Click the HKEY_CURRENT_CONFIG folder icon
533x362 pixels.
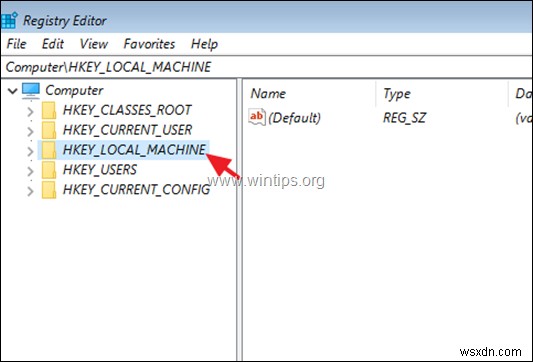click(49, 190)
